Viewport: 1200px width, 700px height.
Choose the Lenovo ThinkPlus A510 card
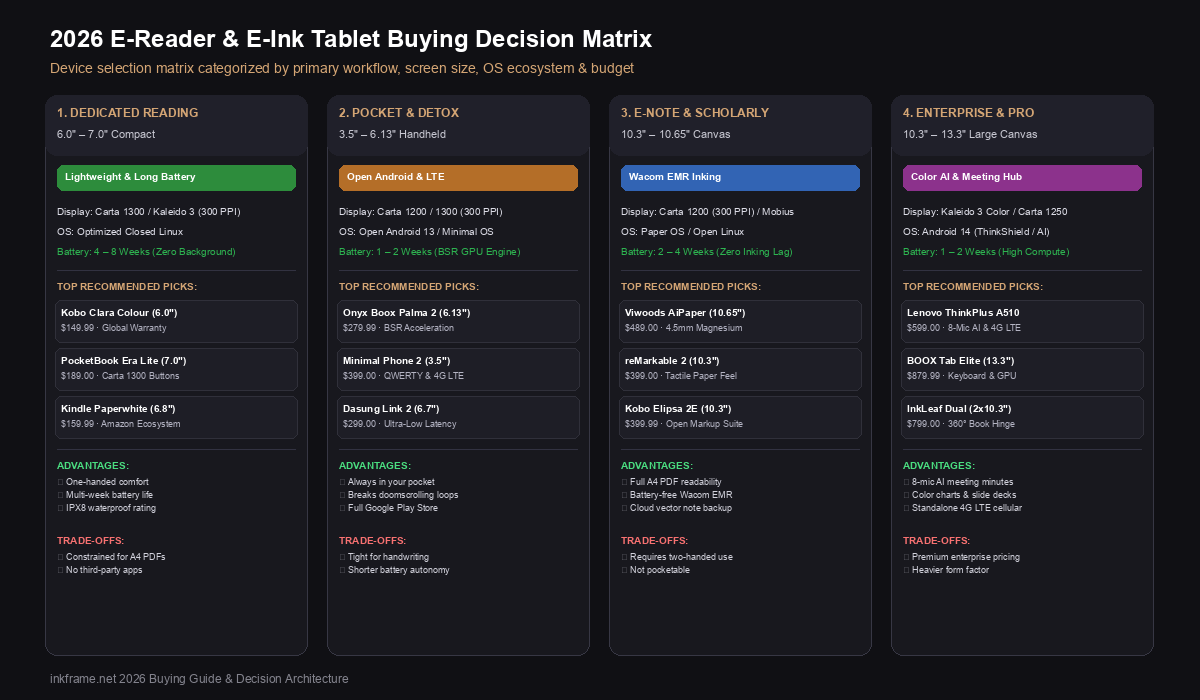[x=1022, y=321]
